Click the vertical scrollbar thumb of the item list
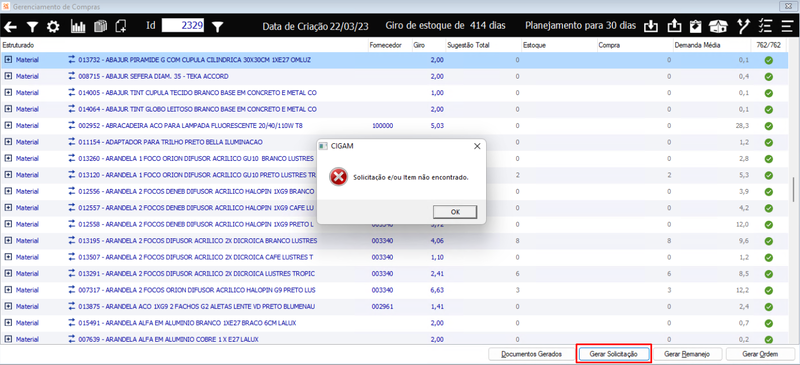Screen dimensions: 800x365 click(x=793, y=190)
